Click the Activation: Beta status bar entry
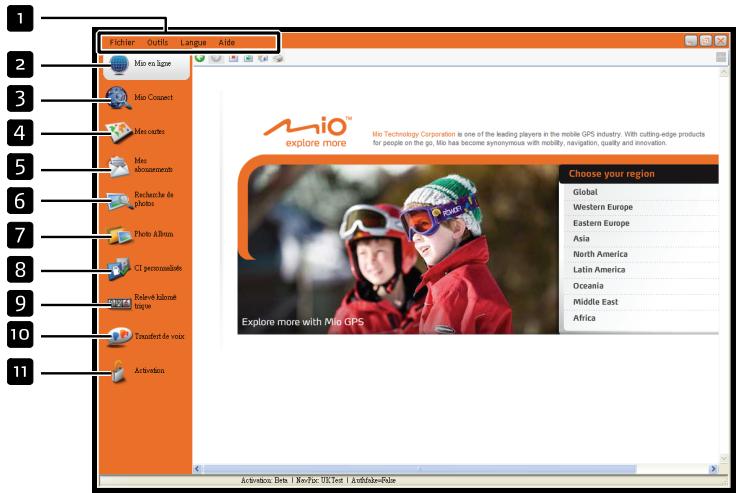Viewport: 737px width, 493px height. 264,480
